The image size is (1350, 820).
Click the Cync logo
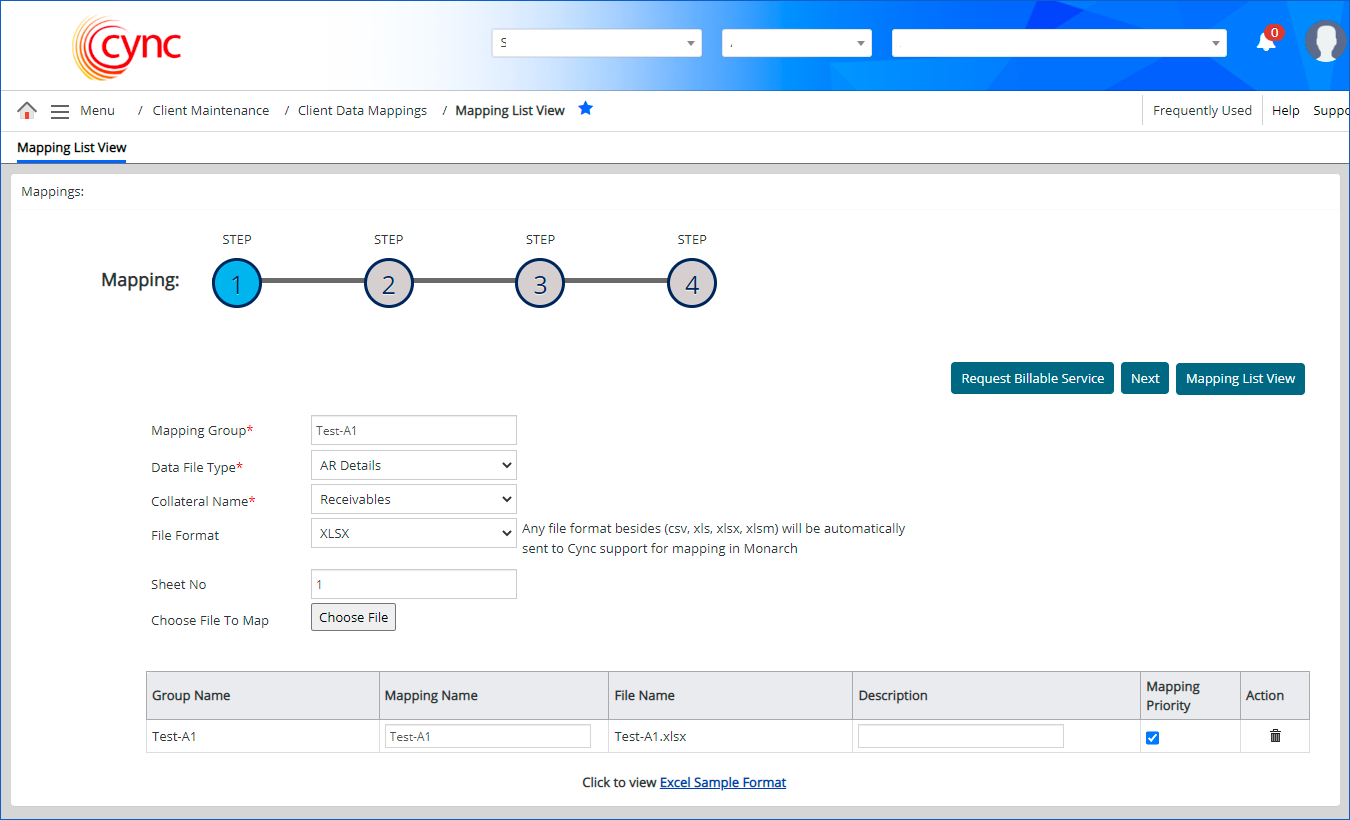pos(127,48)
